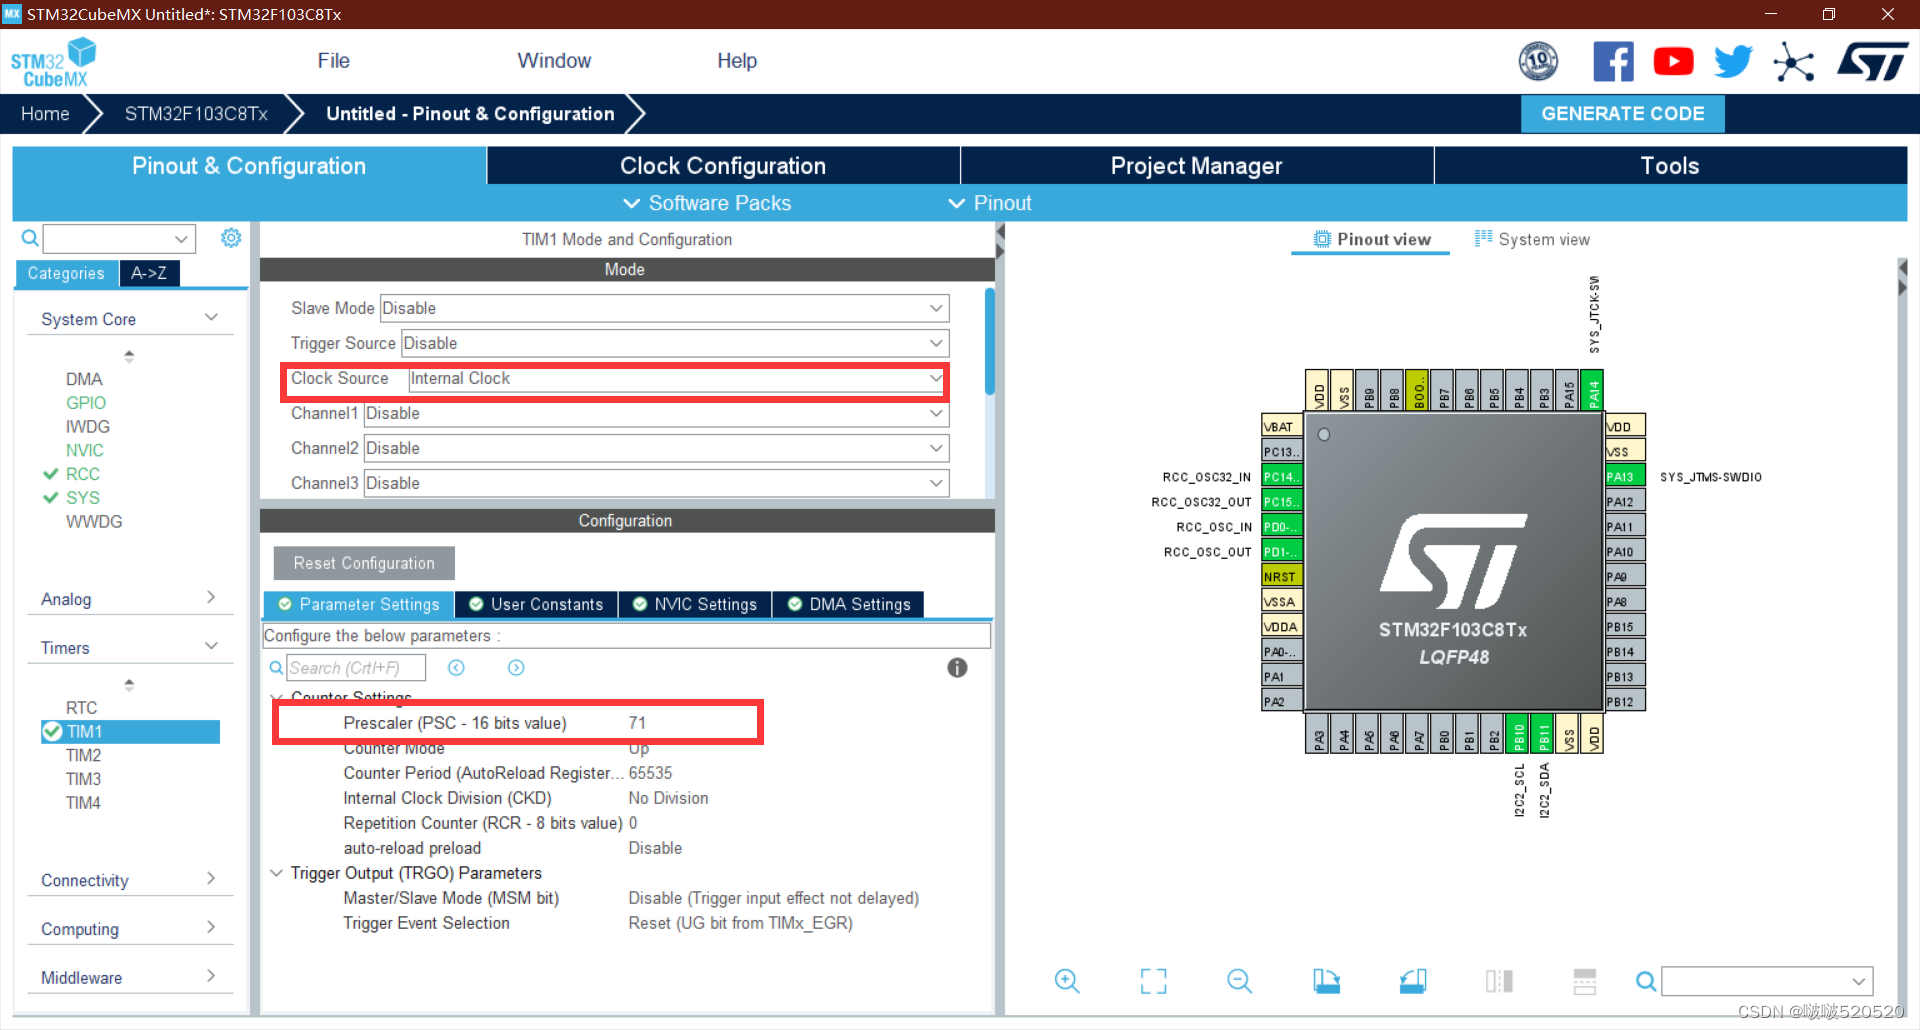
Task: Open the Slave Mode dropdown
Action: point(665,308)
